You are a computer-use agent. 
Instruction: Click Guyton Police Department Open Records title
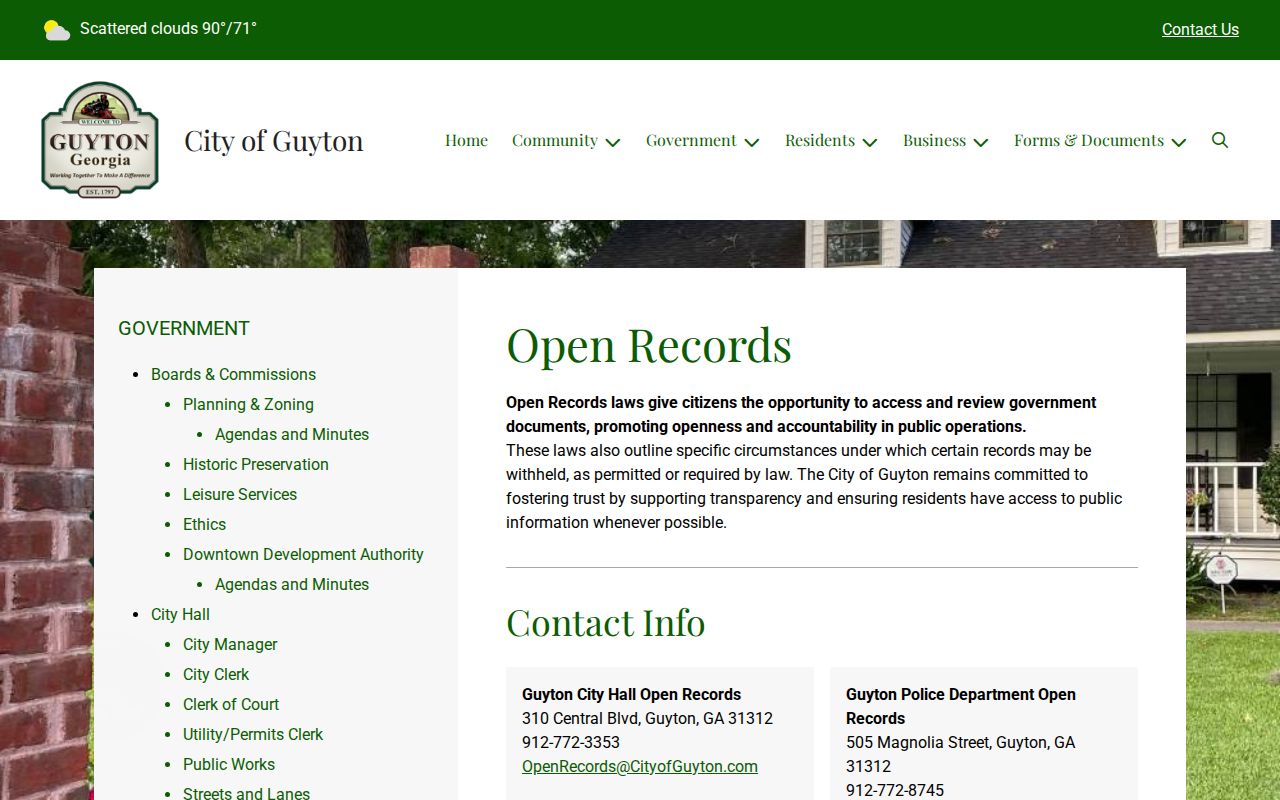[961, 706]
